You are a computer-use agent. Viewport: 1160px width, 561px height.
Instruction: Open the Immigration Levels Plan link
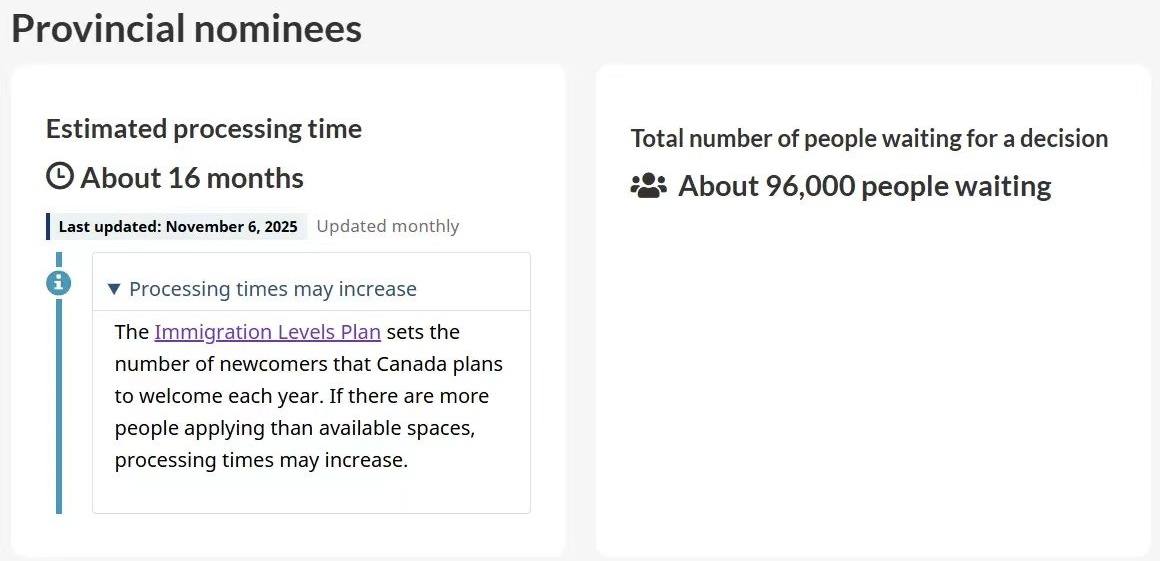click(267, 332)
